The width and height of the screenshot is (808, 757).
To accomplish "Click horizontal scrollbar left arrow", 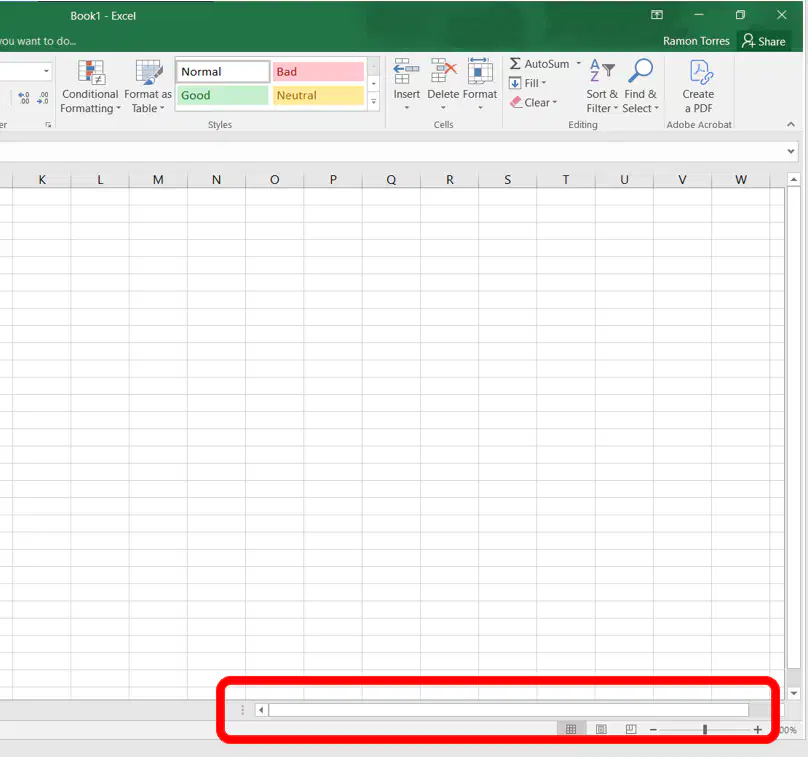I will coord(261,710).
